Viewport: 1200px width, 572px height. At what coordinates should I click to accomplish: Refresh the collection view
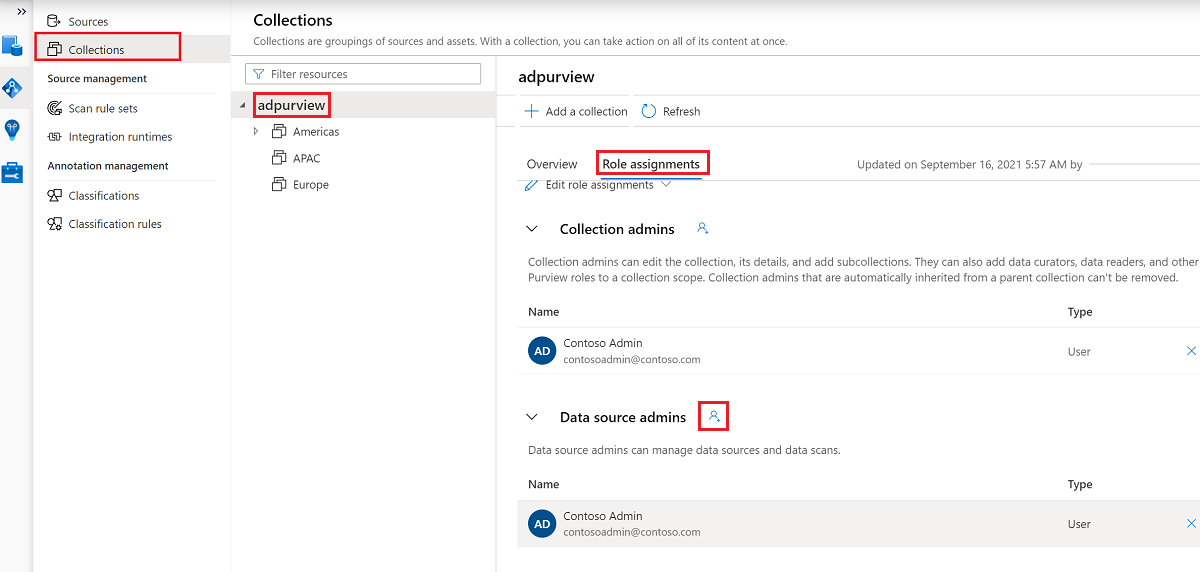point(671,111)
